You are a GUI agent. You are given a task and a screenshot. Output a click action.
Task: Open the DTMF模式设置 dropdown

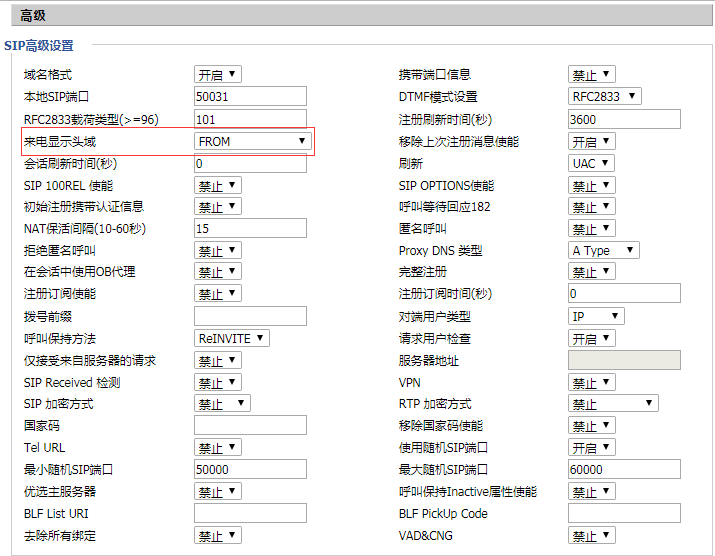pos(604,97)
